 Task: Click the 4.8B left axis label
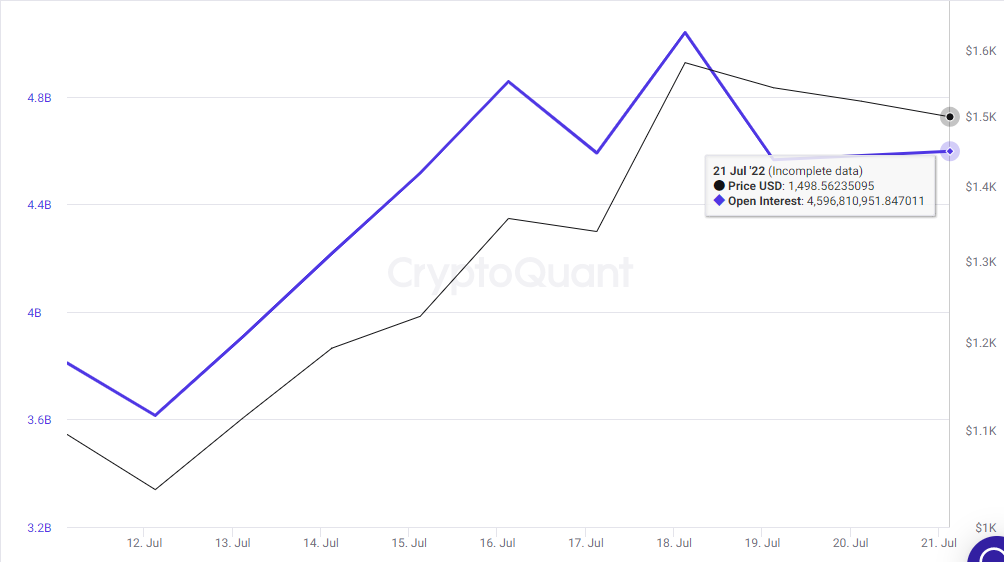click(39, 98)
